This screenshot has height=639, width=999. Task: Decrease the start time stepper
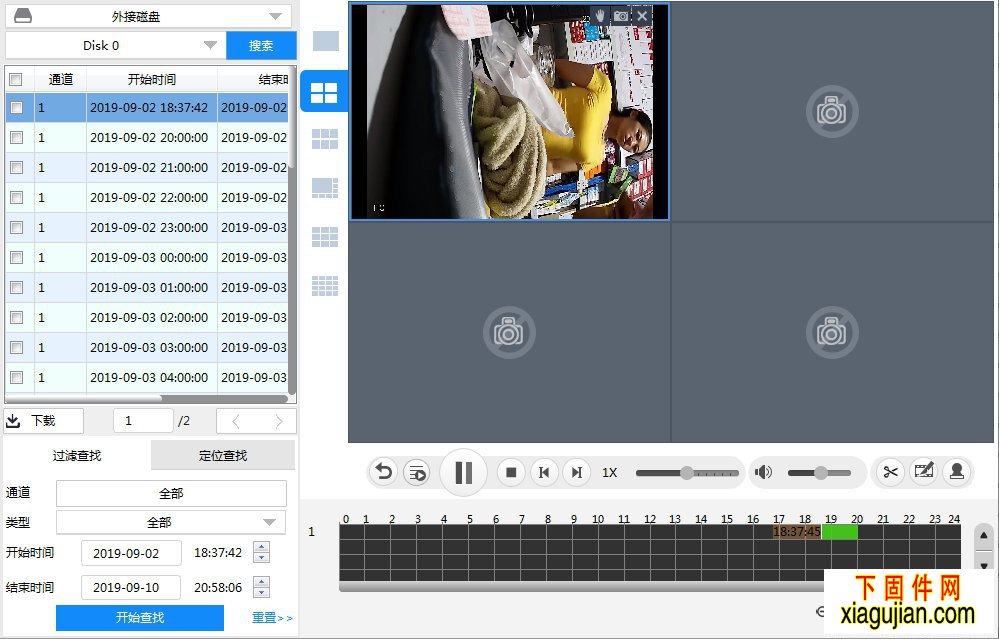point(261,558)
